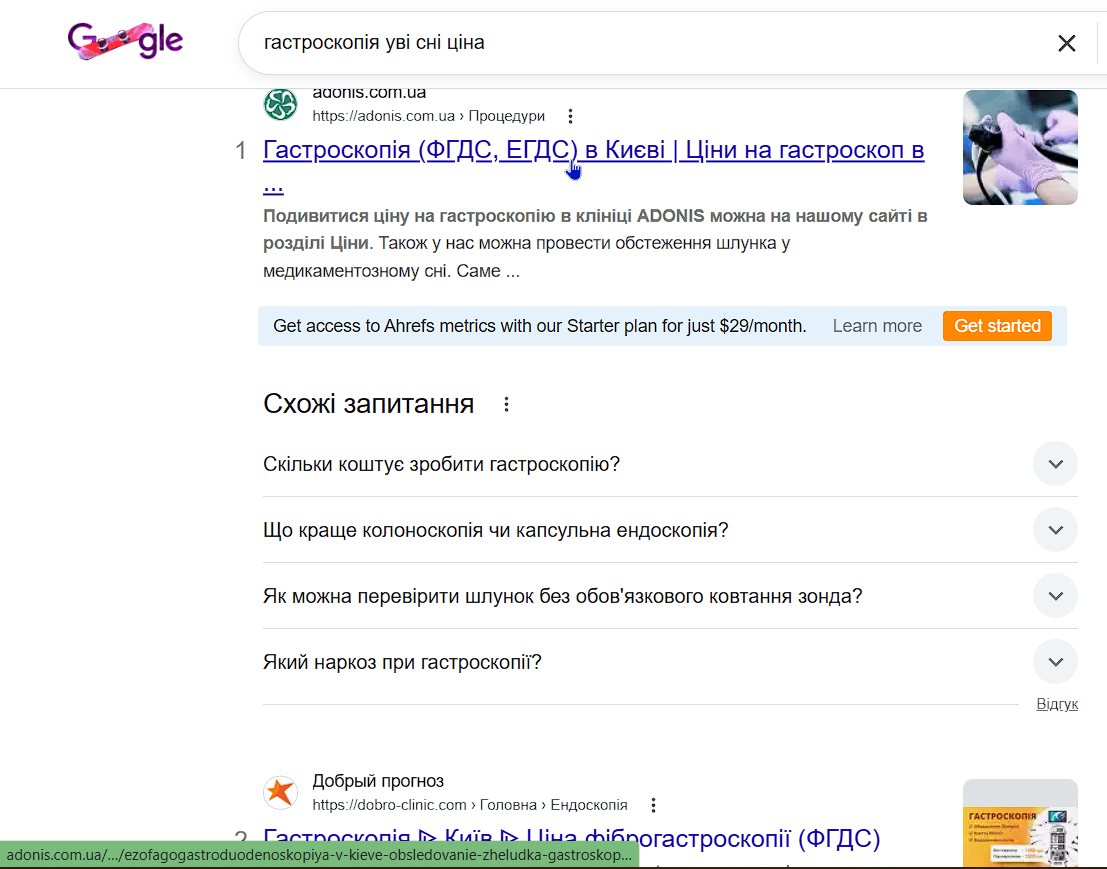Open the Google doodle logo homepage
1107x869 pixels.
coord(125,40)
